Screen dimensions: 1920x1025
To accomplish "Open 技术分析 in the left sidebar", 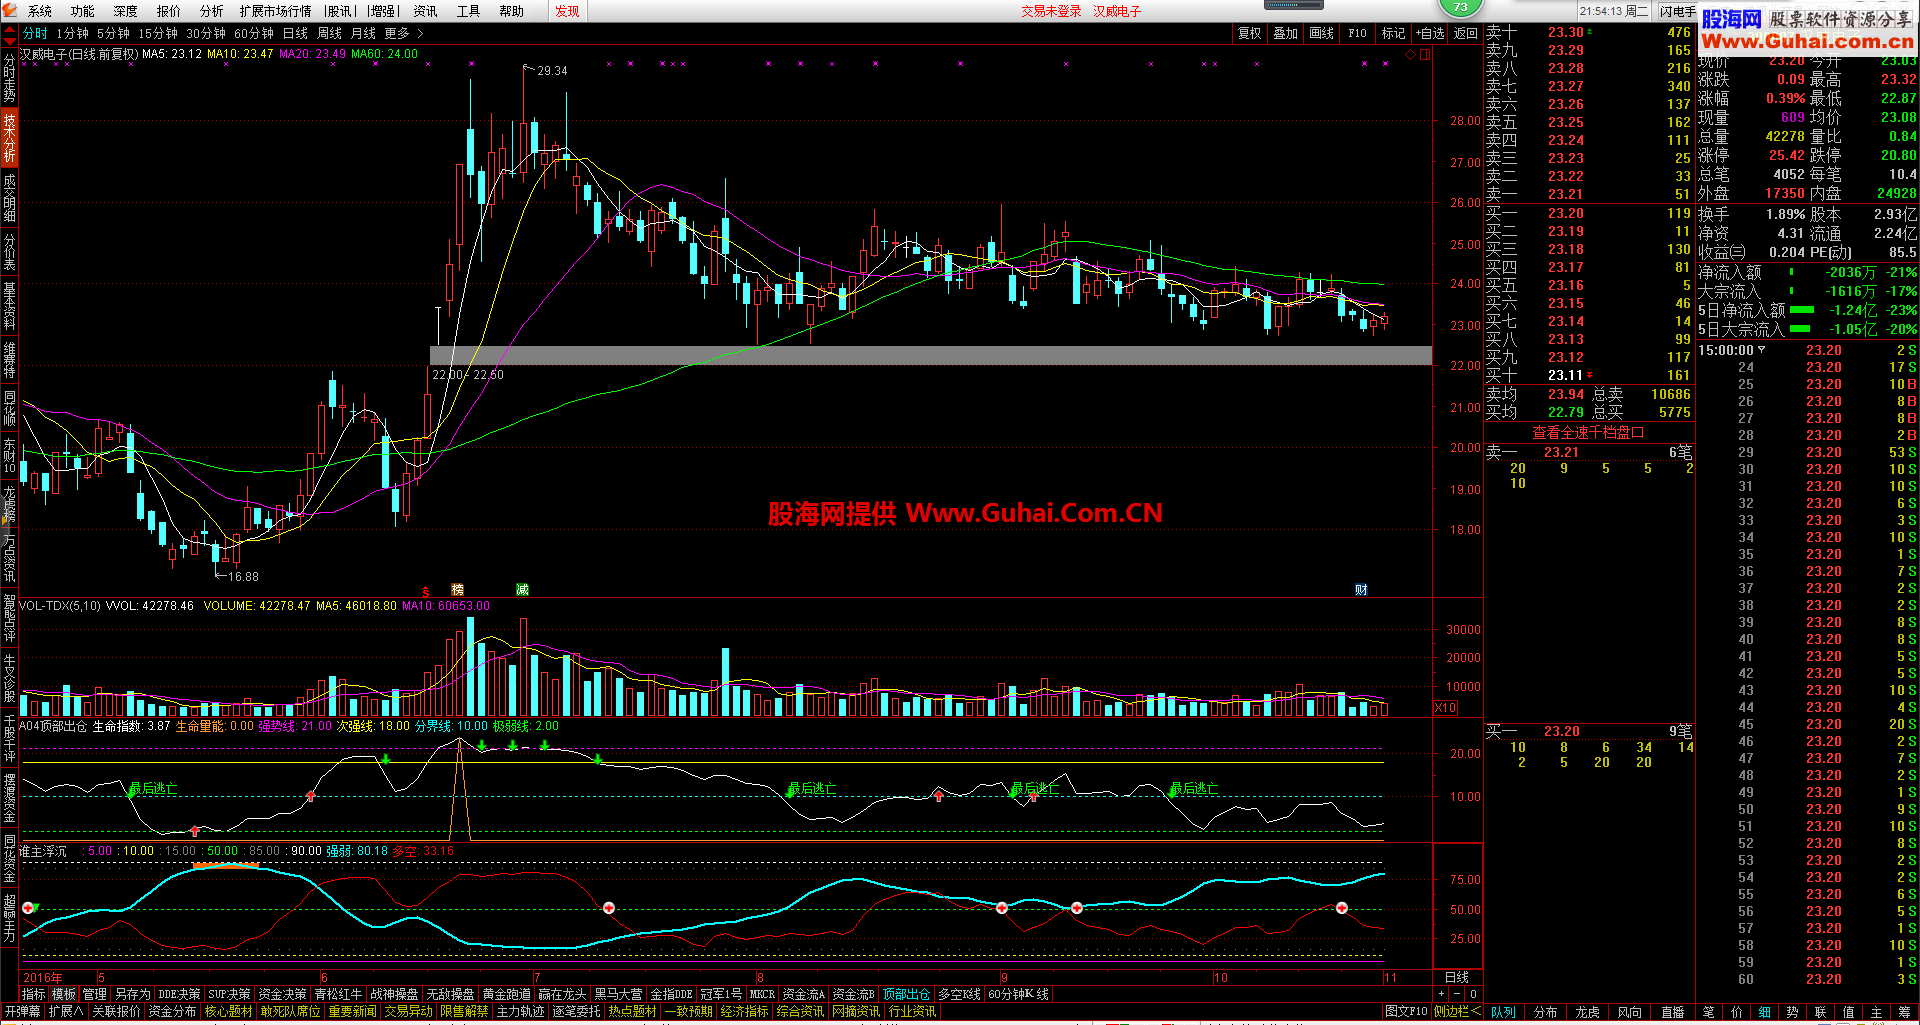I will tap(9, 138).
